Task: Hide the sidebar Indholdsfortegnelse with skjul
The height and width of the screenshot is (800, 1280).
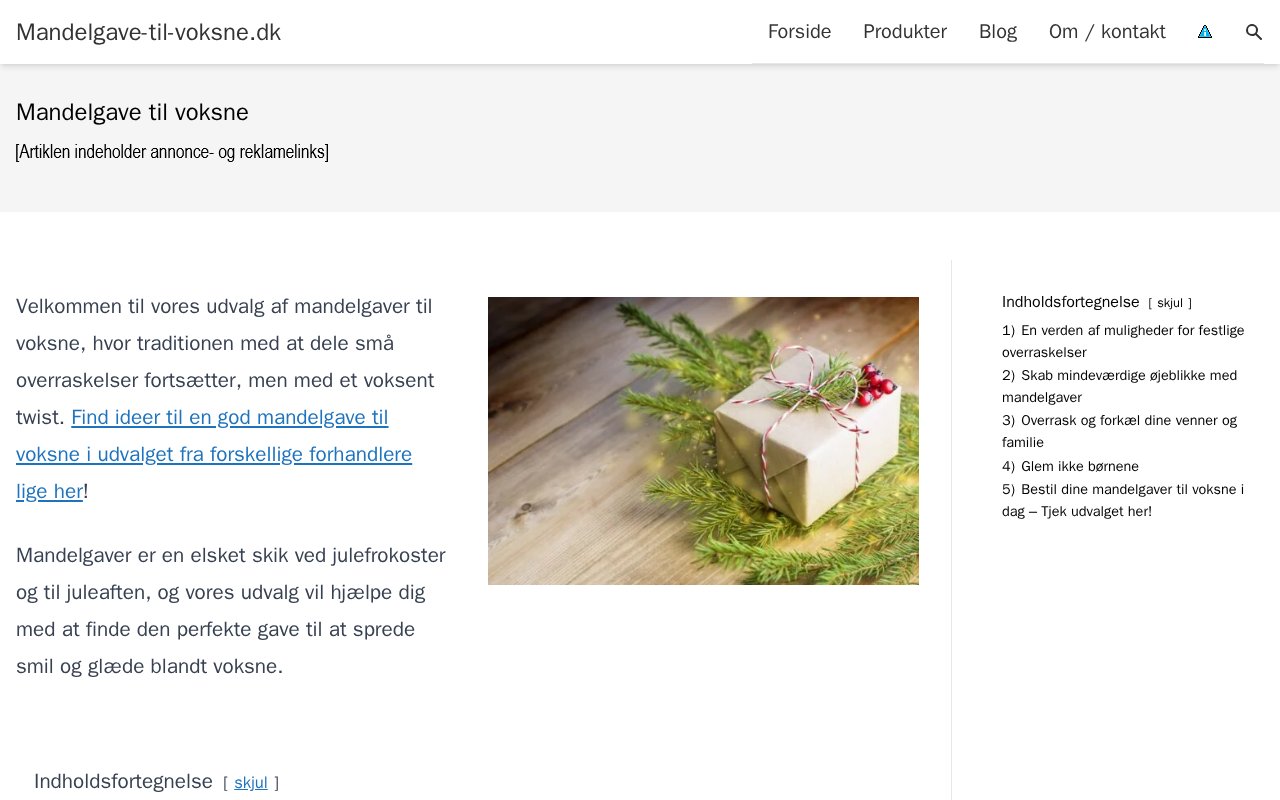Action: pos(1170,303)
